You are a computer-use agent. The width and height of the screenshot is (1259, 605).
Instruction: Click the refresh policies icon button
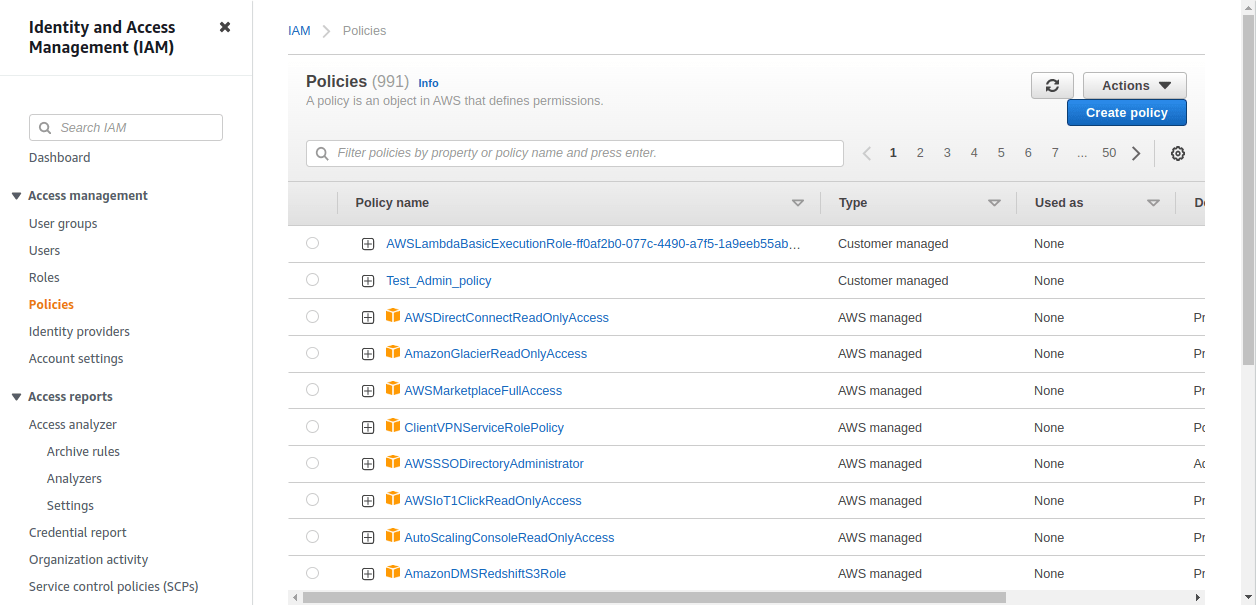click(x=1052, y=86)
